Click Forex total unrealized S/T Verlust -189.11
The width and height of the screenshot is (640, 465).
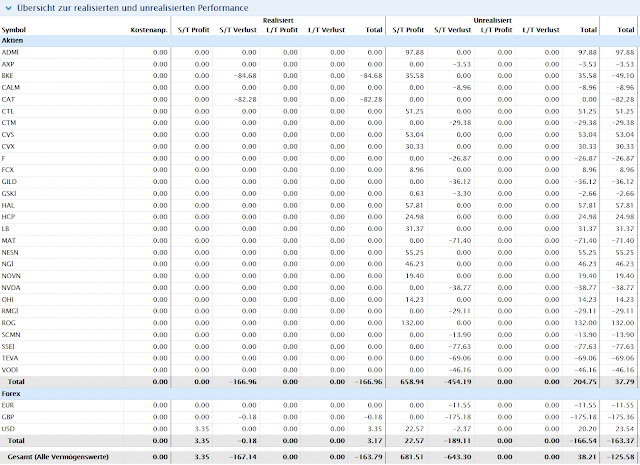point(457,441)
